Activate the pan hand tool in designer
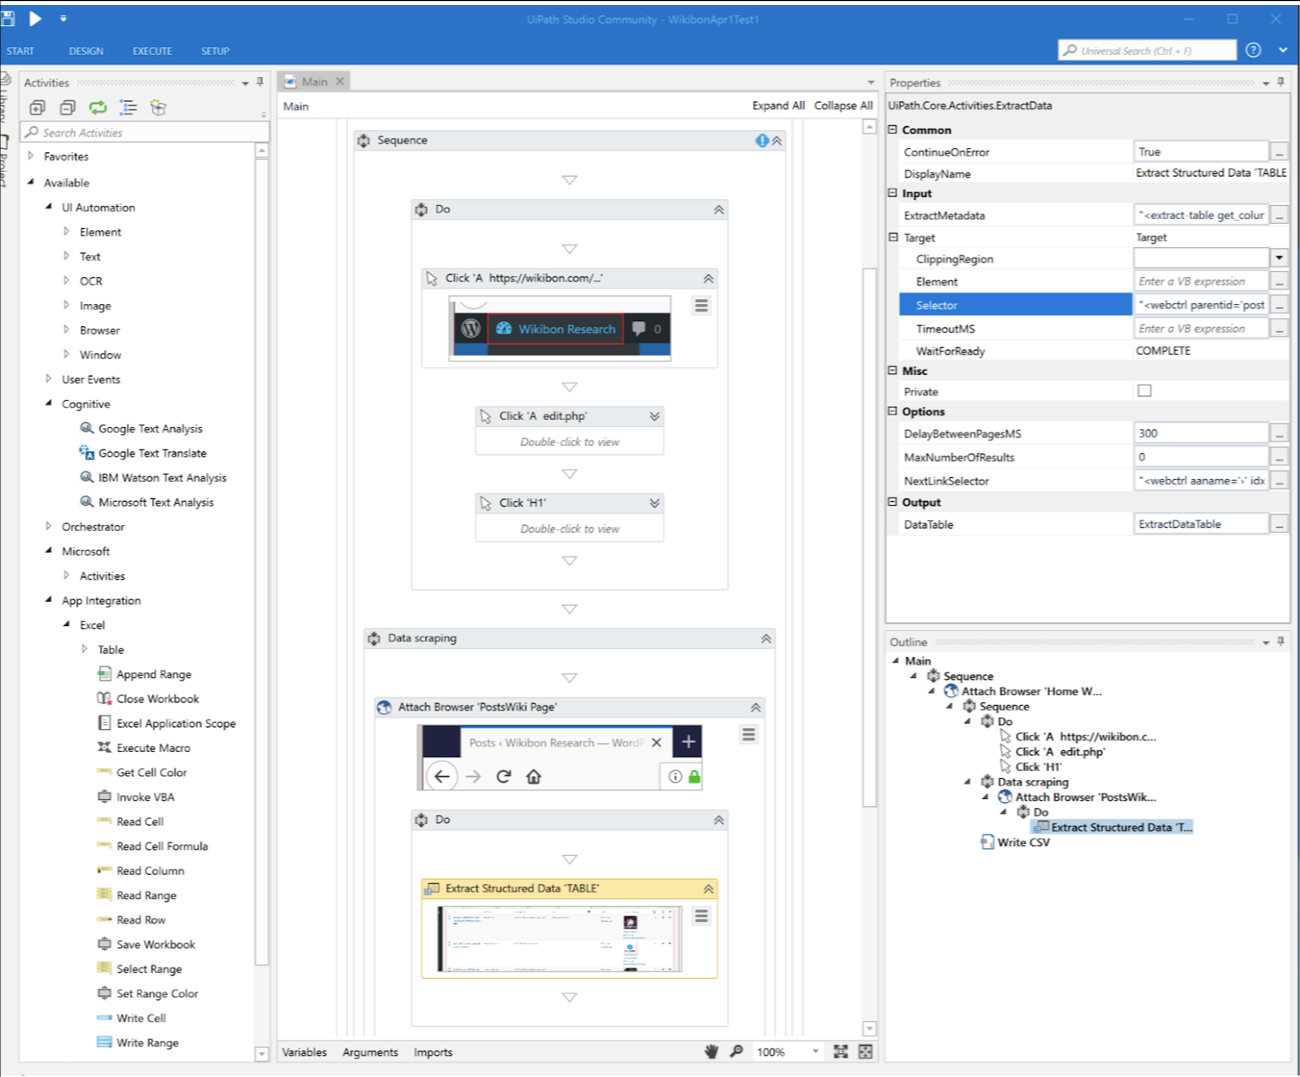The width and height of the screenshot is (1300, 1077). 711,1051
